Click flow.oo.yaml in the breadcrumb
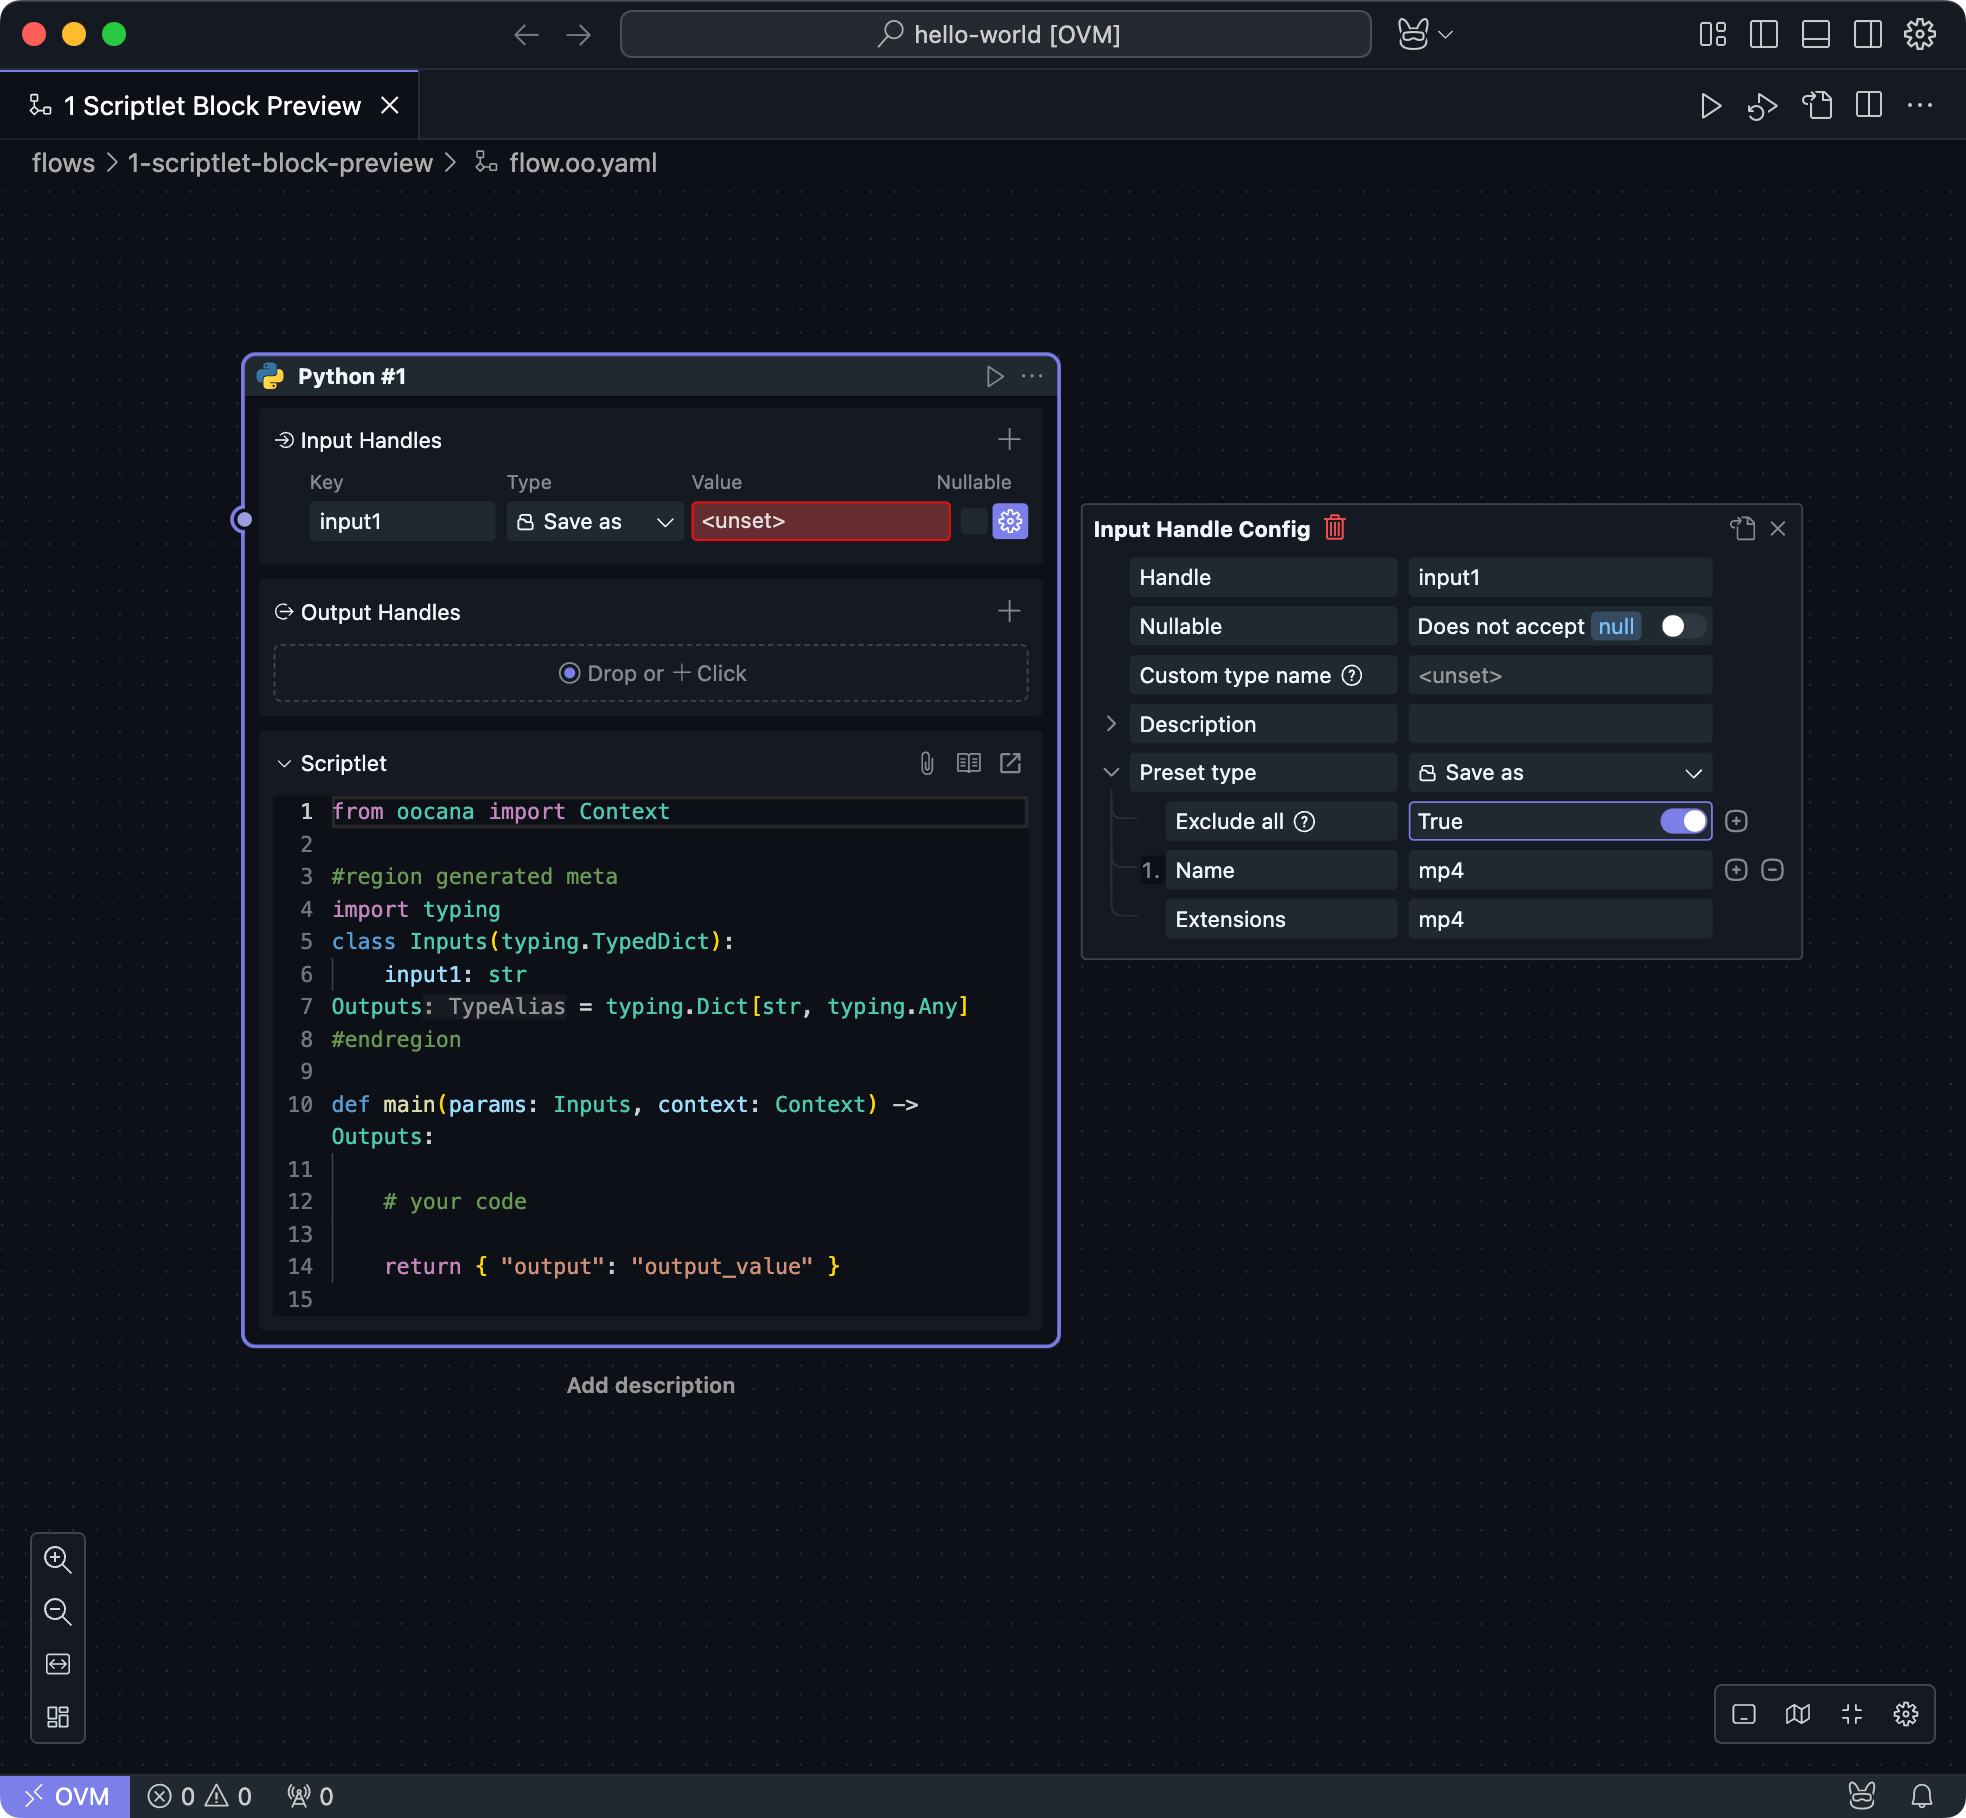Image resolution: width=1966 pixels, height=1818 pixels. click(582, 163)
